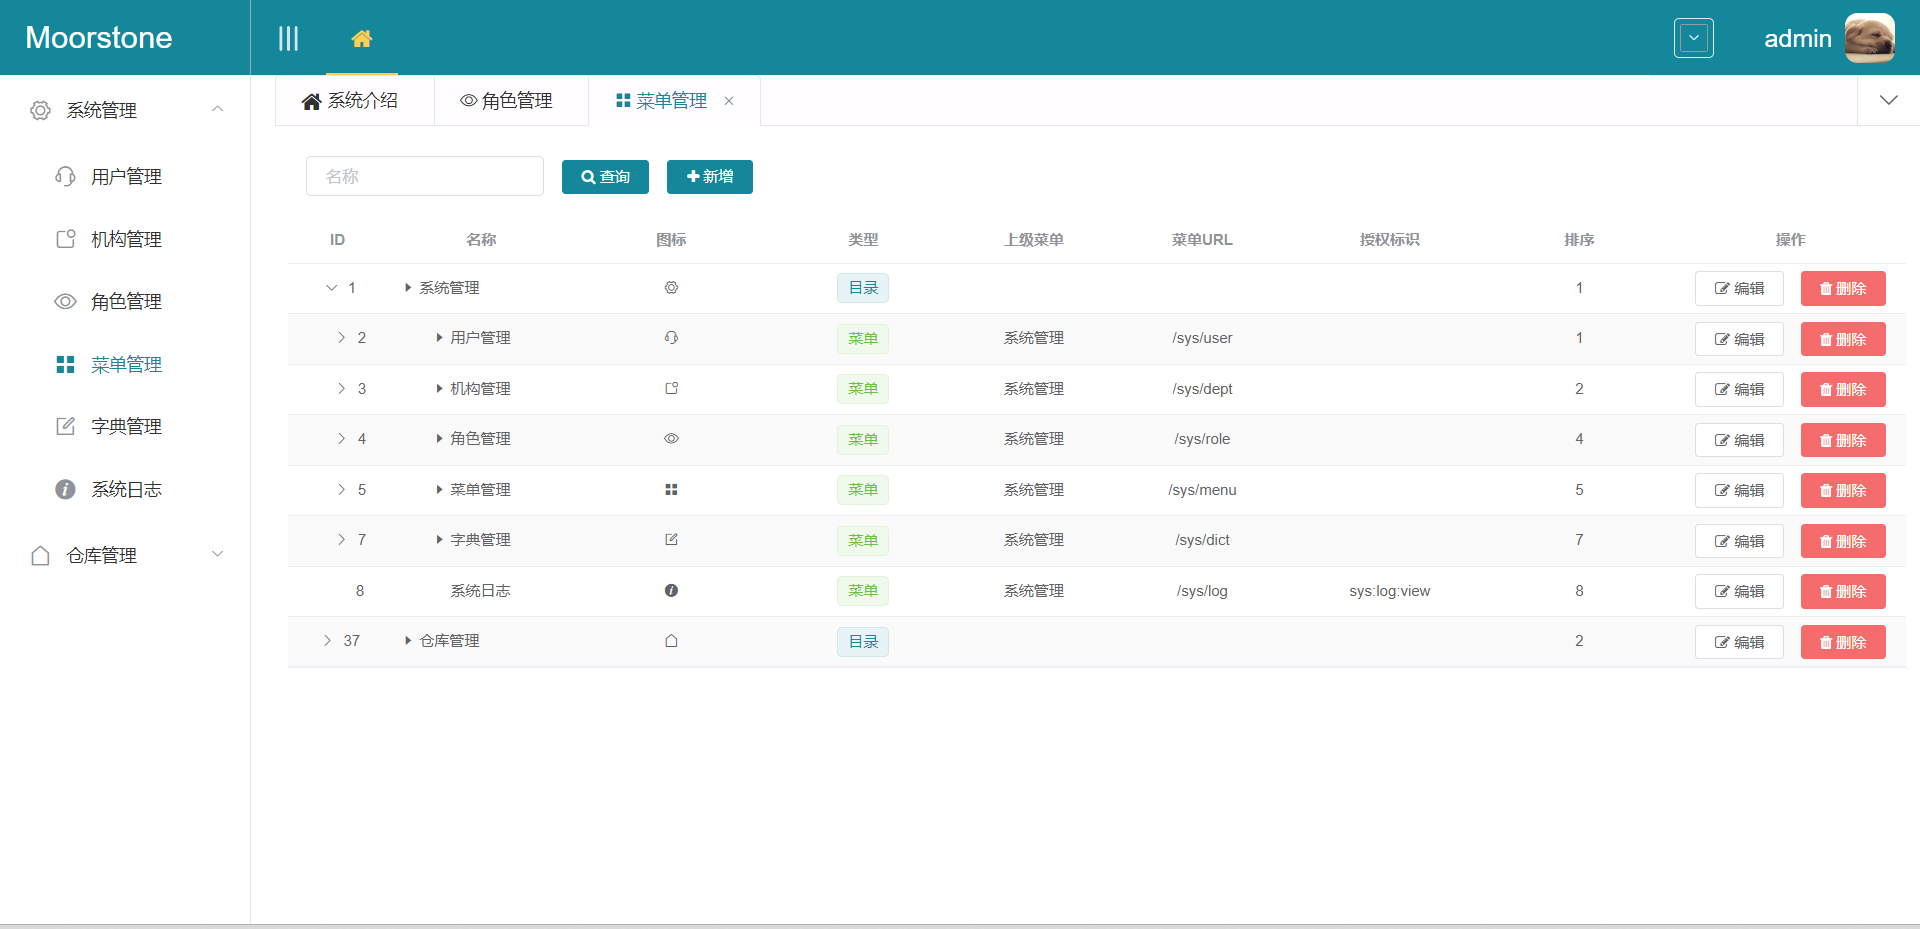Expand row ID 2 chevron
Image resolution: width=1920 pixels, height=929 pixels.
click(341, 338)
